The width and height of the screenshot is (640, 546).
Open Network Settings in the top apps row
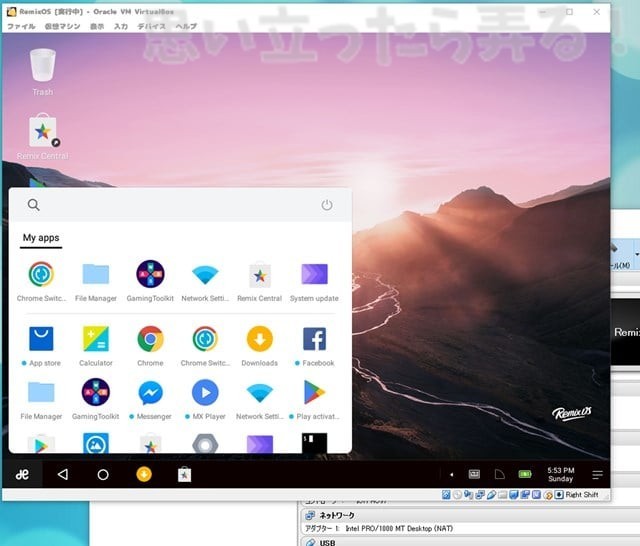pos(205,281)
